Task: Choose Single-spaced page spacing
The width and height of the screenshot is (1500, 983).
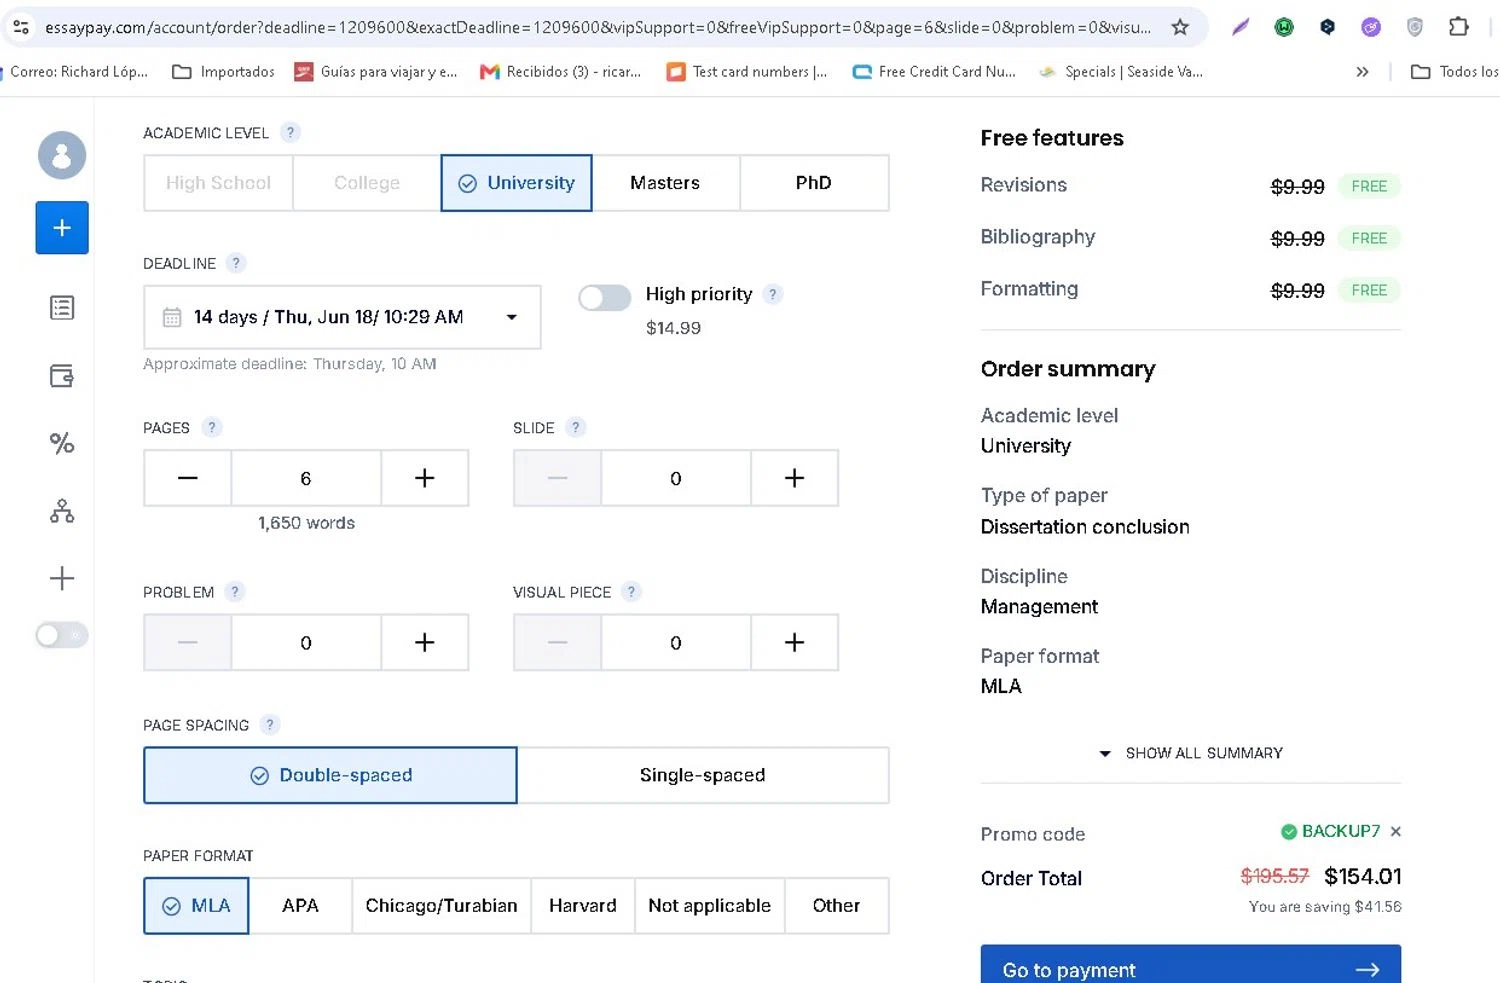Action: coord(703,775)
